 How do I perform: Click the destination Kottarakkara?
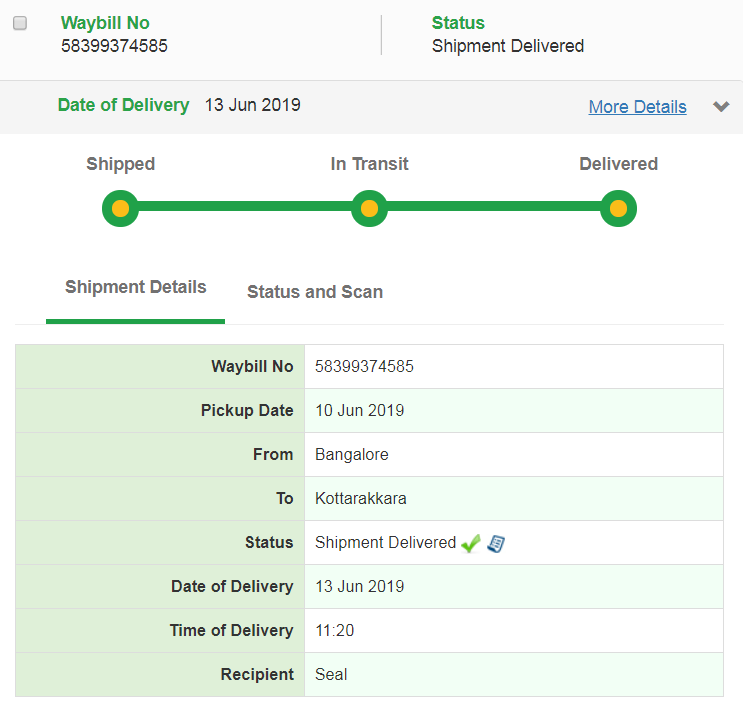360,499
